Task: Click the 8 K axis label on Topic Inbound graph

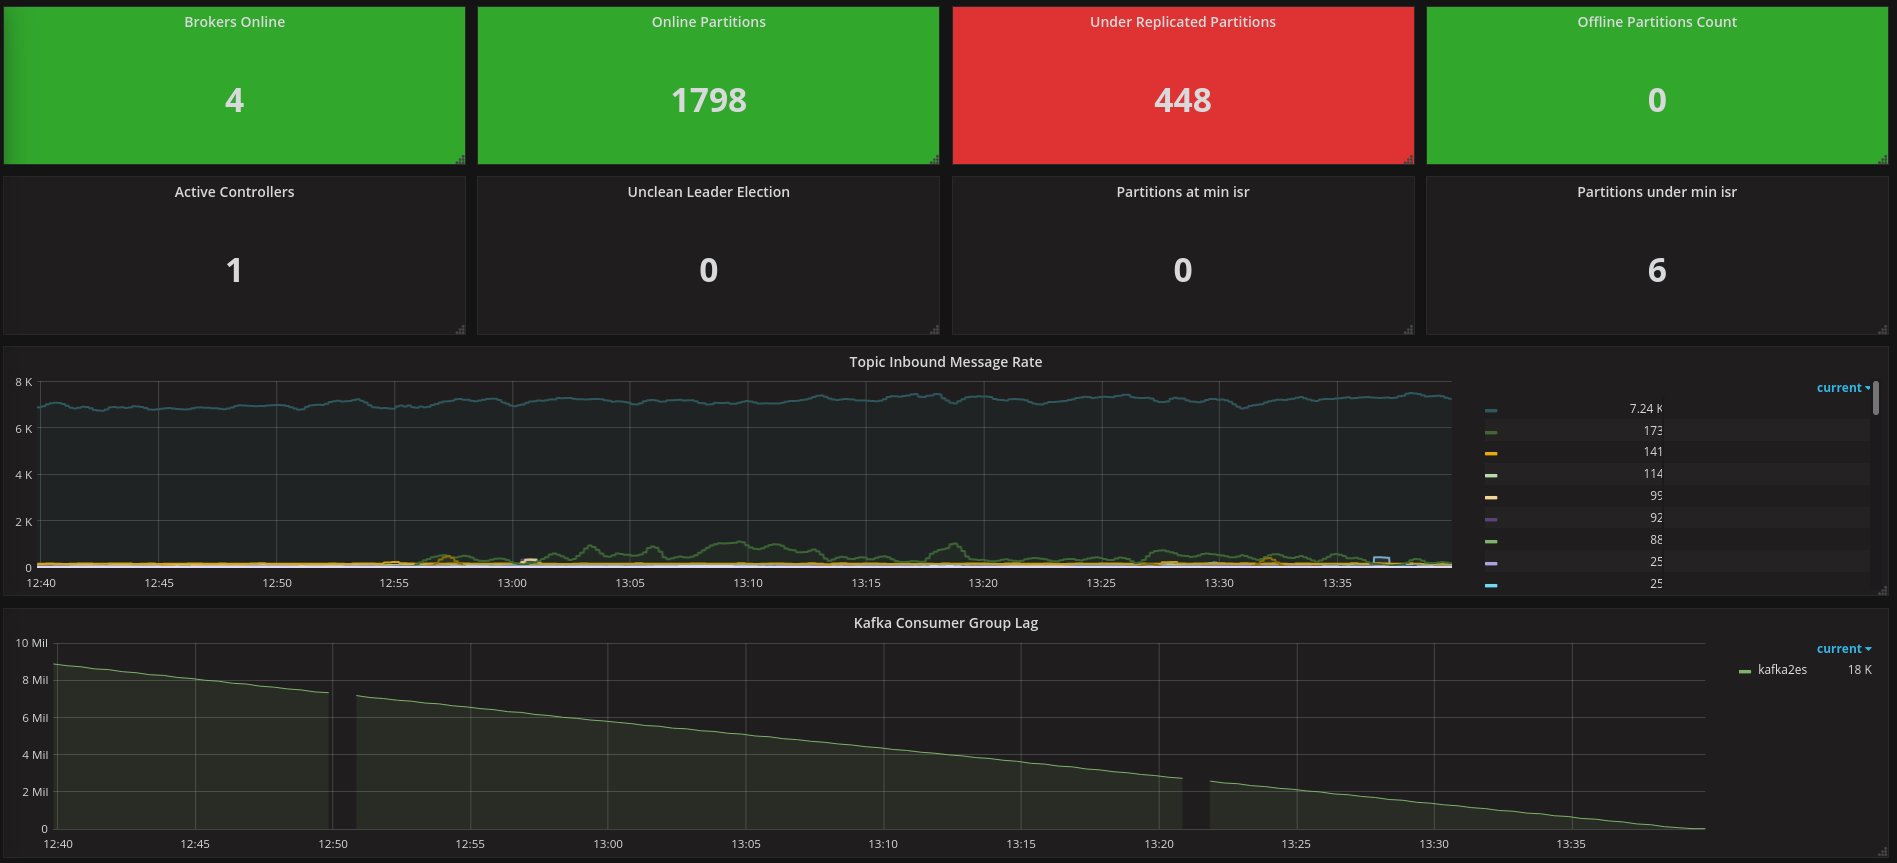Action: (x=23, y=382)
